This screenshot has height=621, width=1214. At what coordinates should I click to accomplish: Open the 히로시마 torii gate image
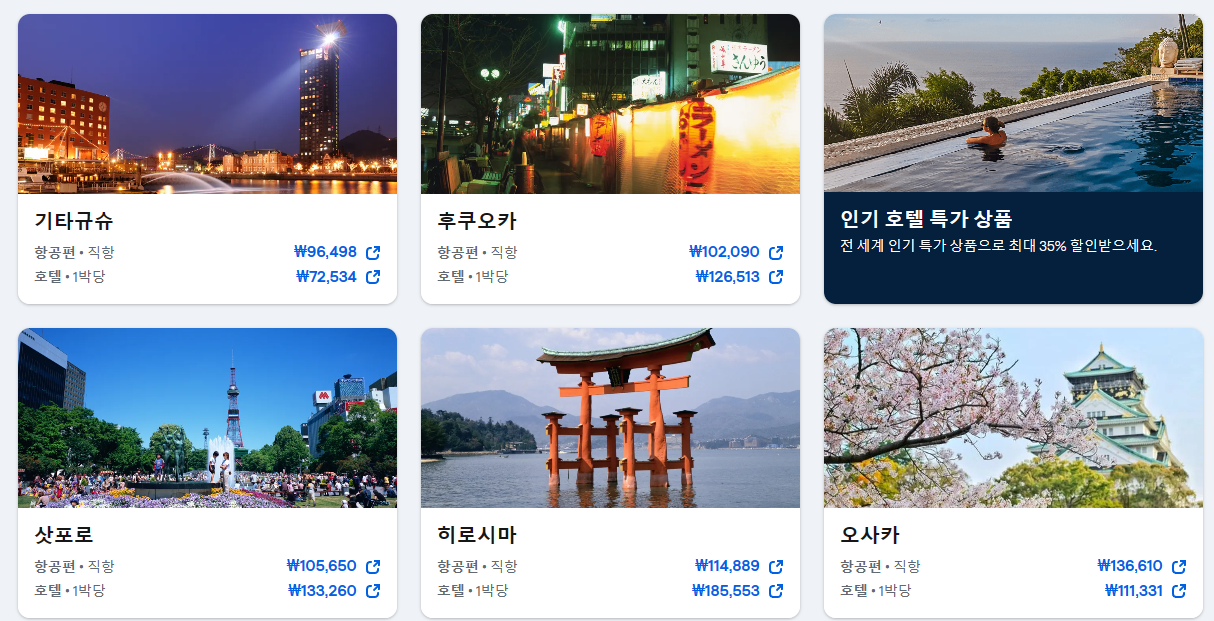(x=610, y=417)
